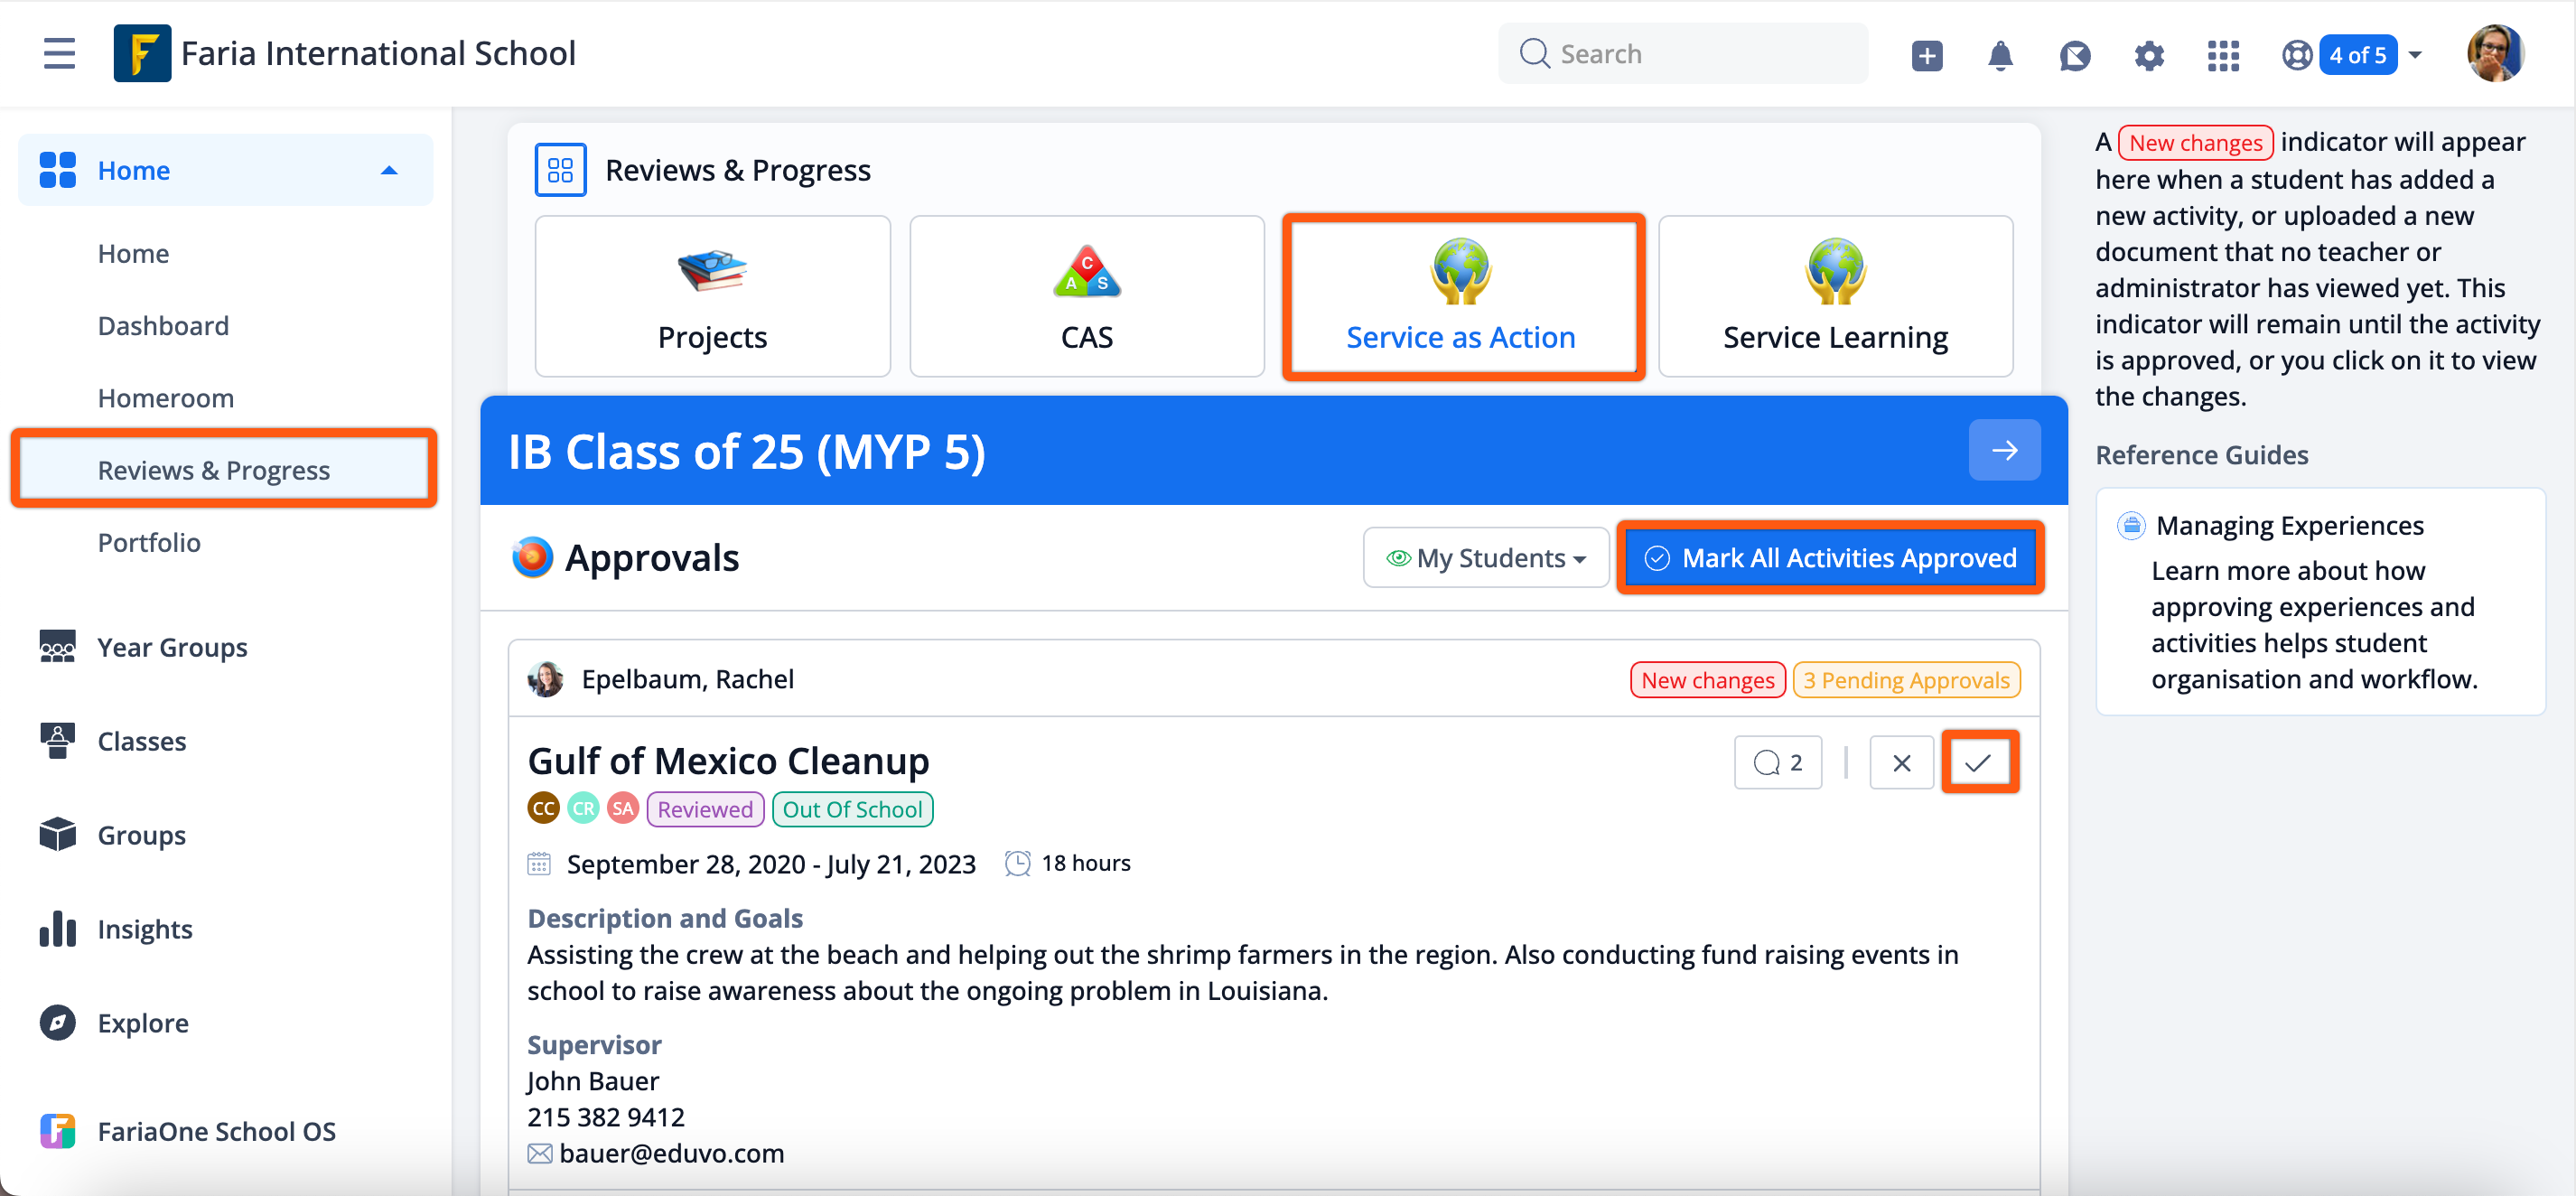Click the Service Learning globe icon
This screenshot has width=2576, height=1196.
[x=1836, y=270]
